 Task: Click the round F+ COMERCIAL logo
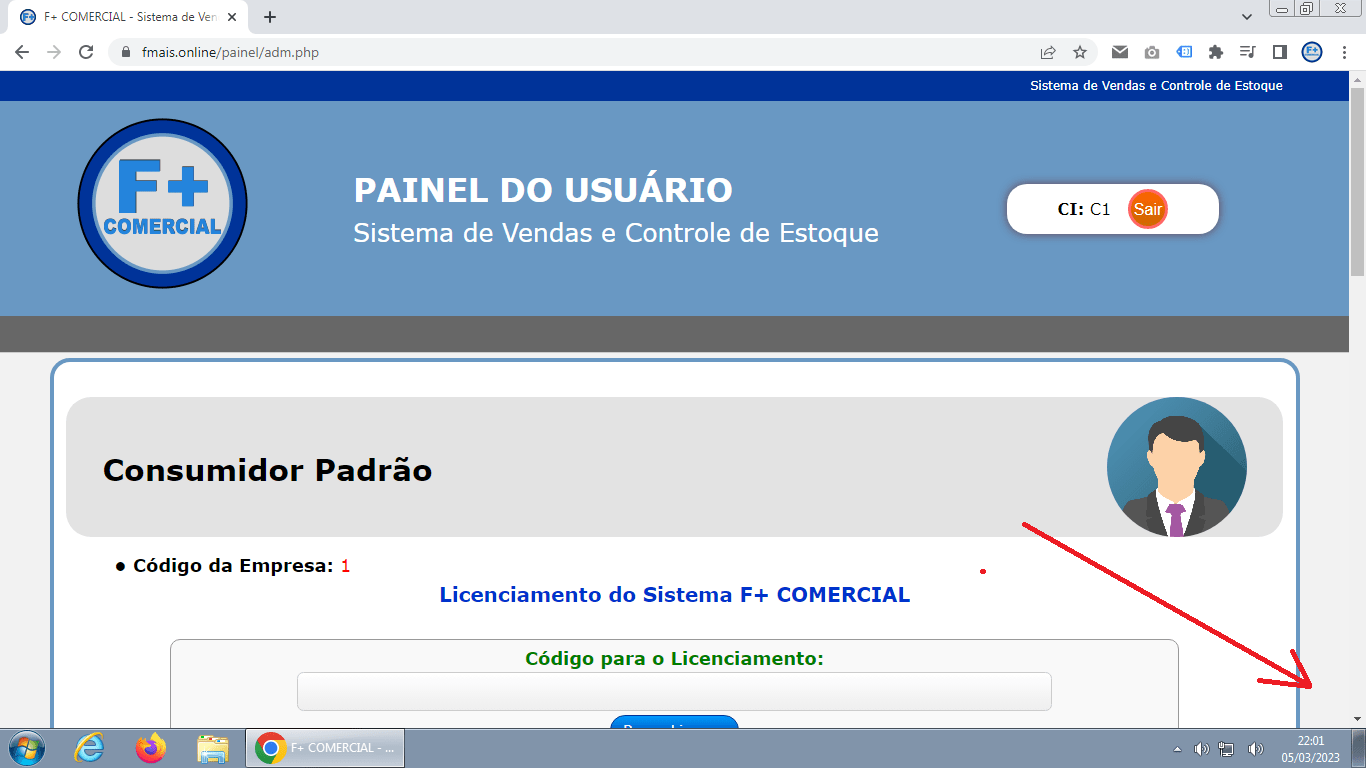coord(162,204)
